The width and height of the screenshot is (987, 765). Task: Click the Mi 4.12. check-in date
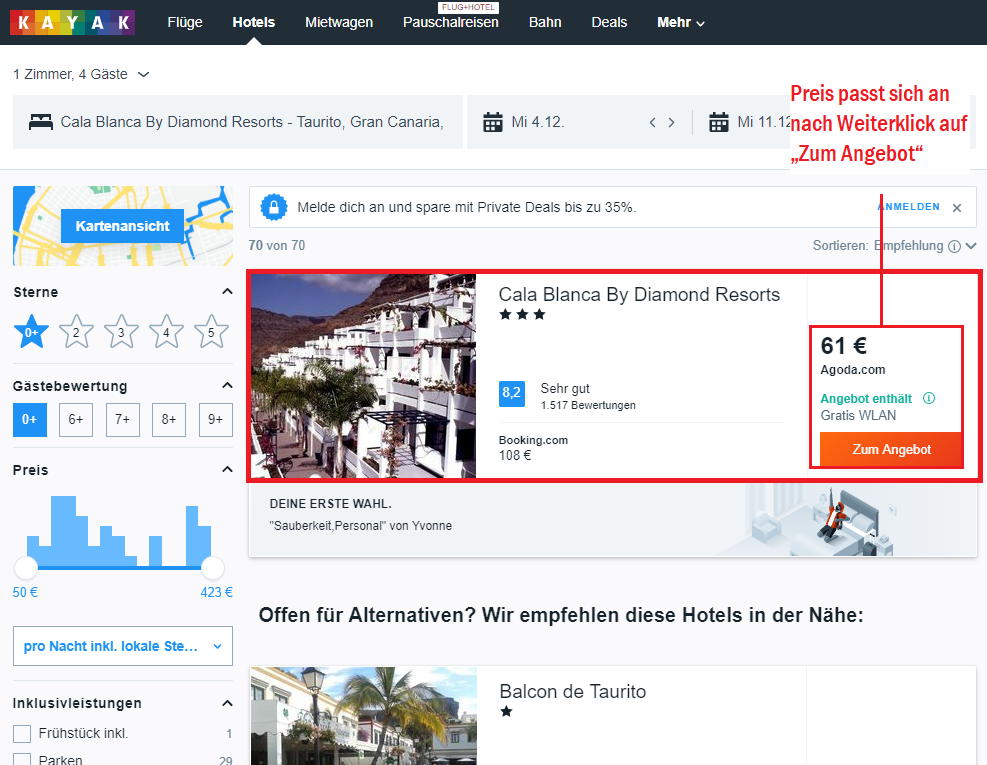[538, 122]
